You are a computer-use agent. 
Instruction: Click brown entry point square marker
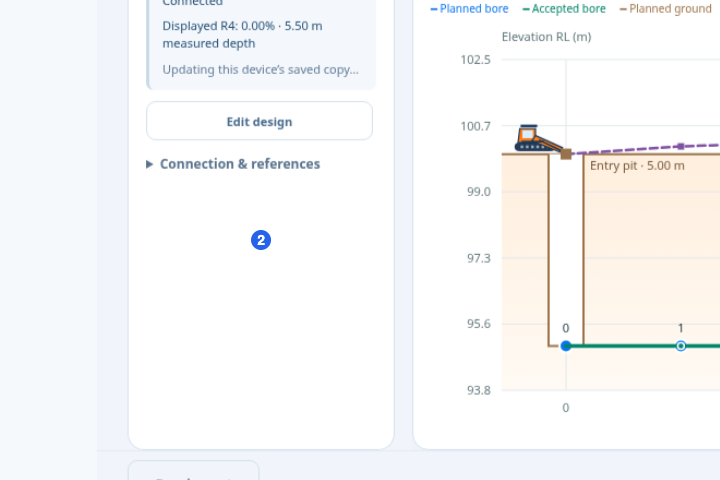click(x=566, y=154)
